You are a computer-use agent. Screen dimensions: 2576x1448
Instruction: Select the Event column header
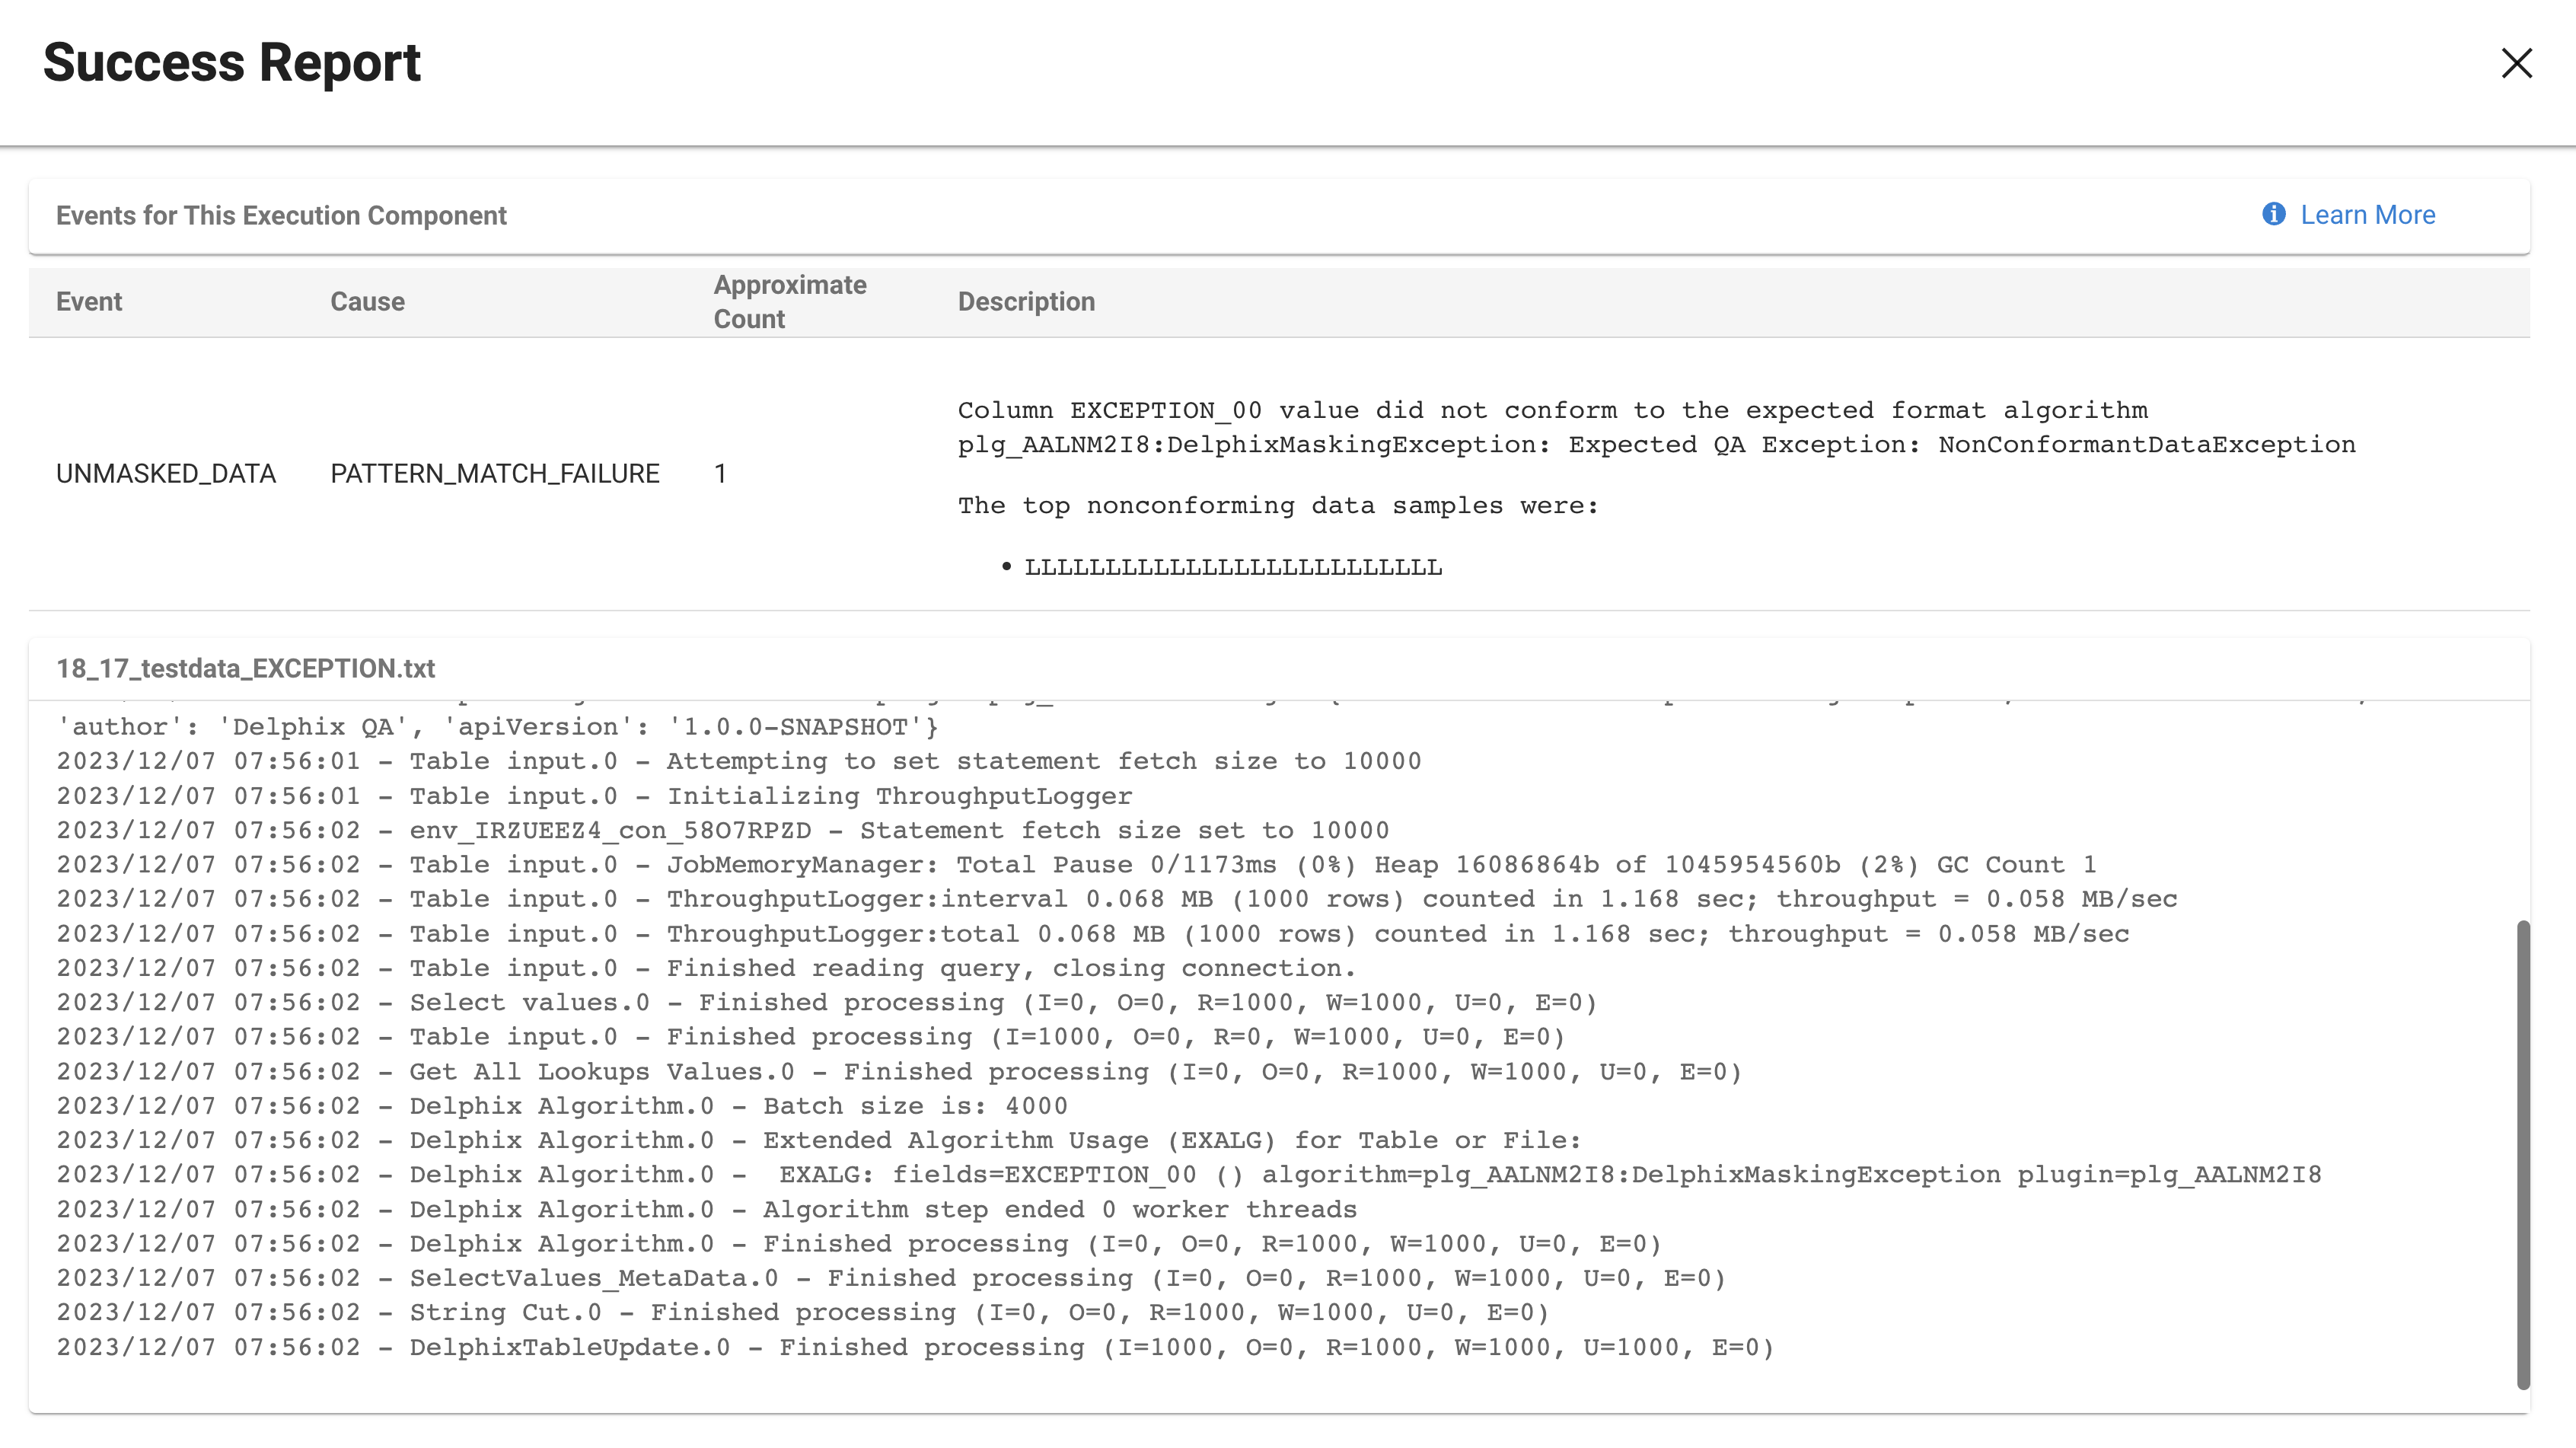point(88,301)
